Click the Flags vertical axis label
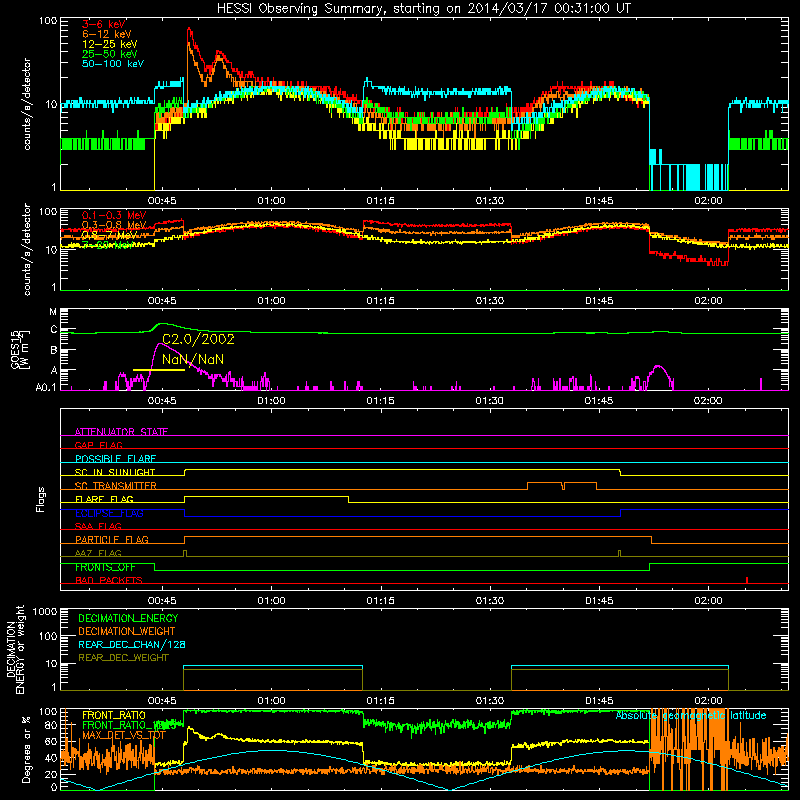 coord(41,499)
